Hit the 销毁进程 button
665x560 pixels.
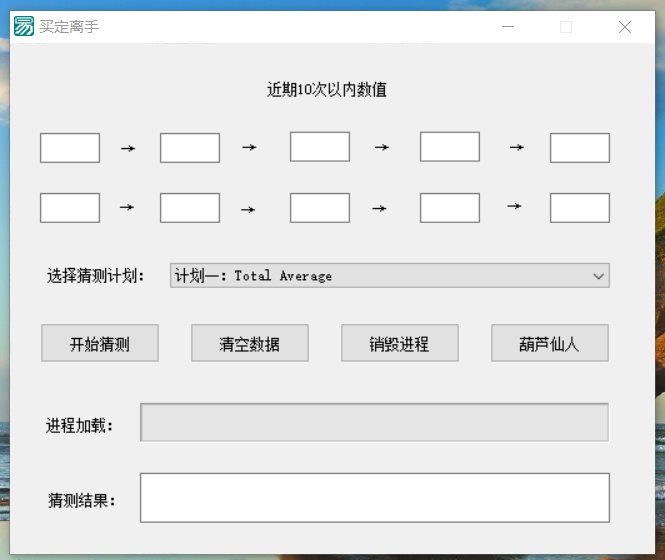400,344
